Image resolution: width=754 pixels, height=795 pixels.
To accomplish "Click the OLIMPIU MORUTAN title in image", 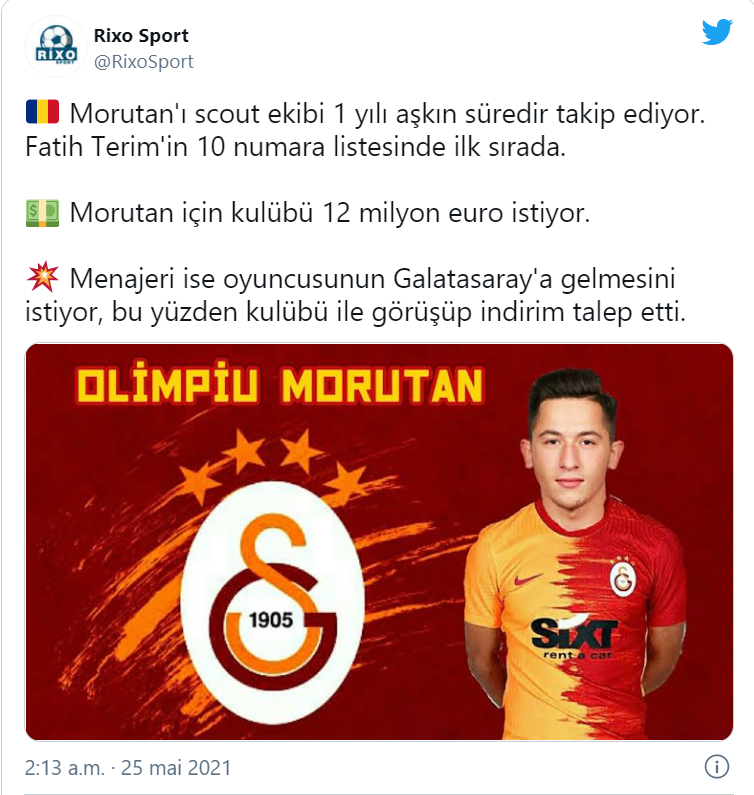I will point(280,385).
